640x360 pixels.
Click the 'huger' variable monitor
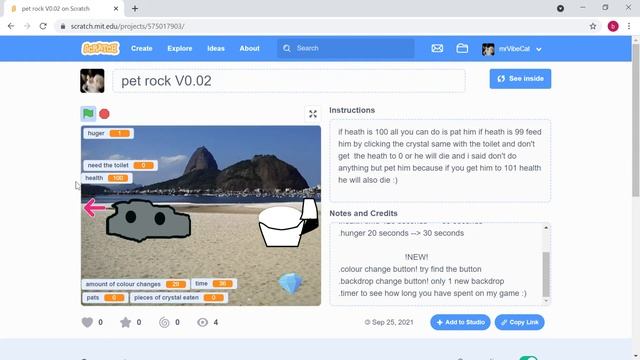coord(108,133)
